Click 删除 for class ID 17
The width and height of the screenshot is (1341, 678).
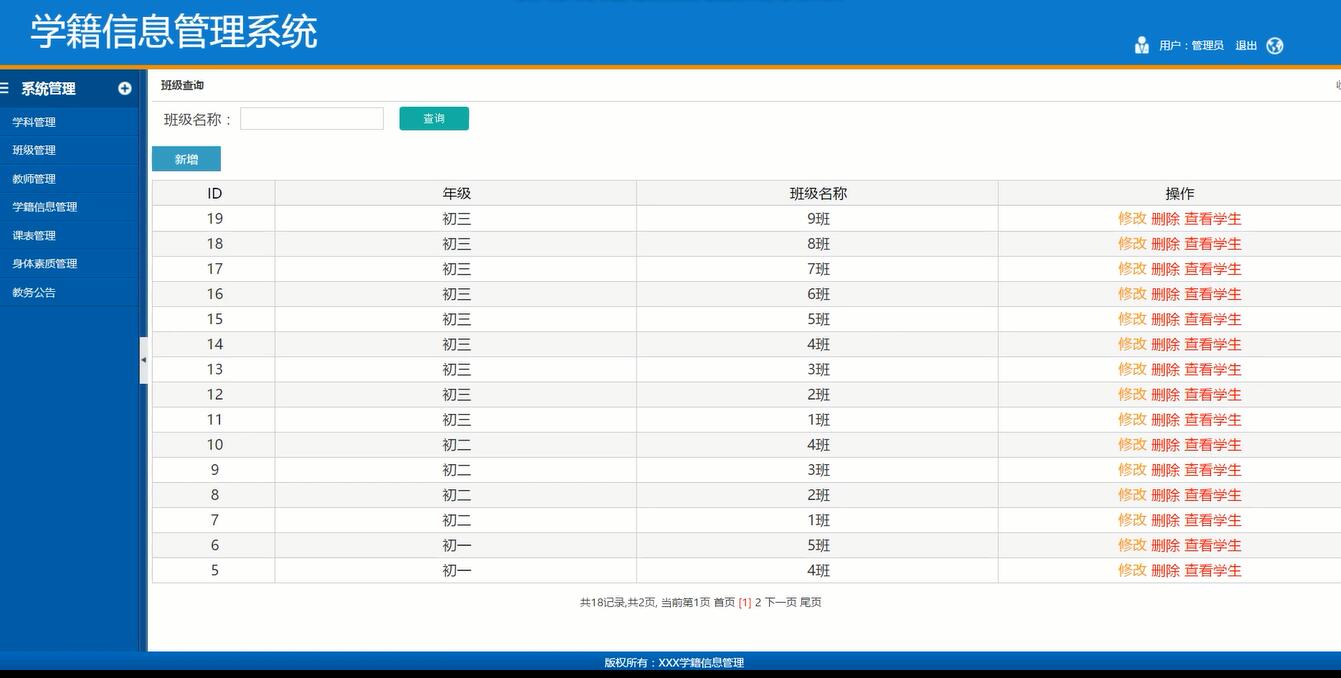[1165, 269]
